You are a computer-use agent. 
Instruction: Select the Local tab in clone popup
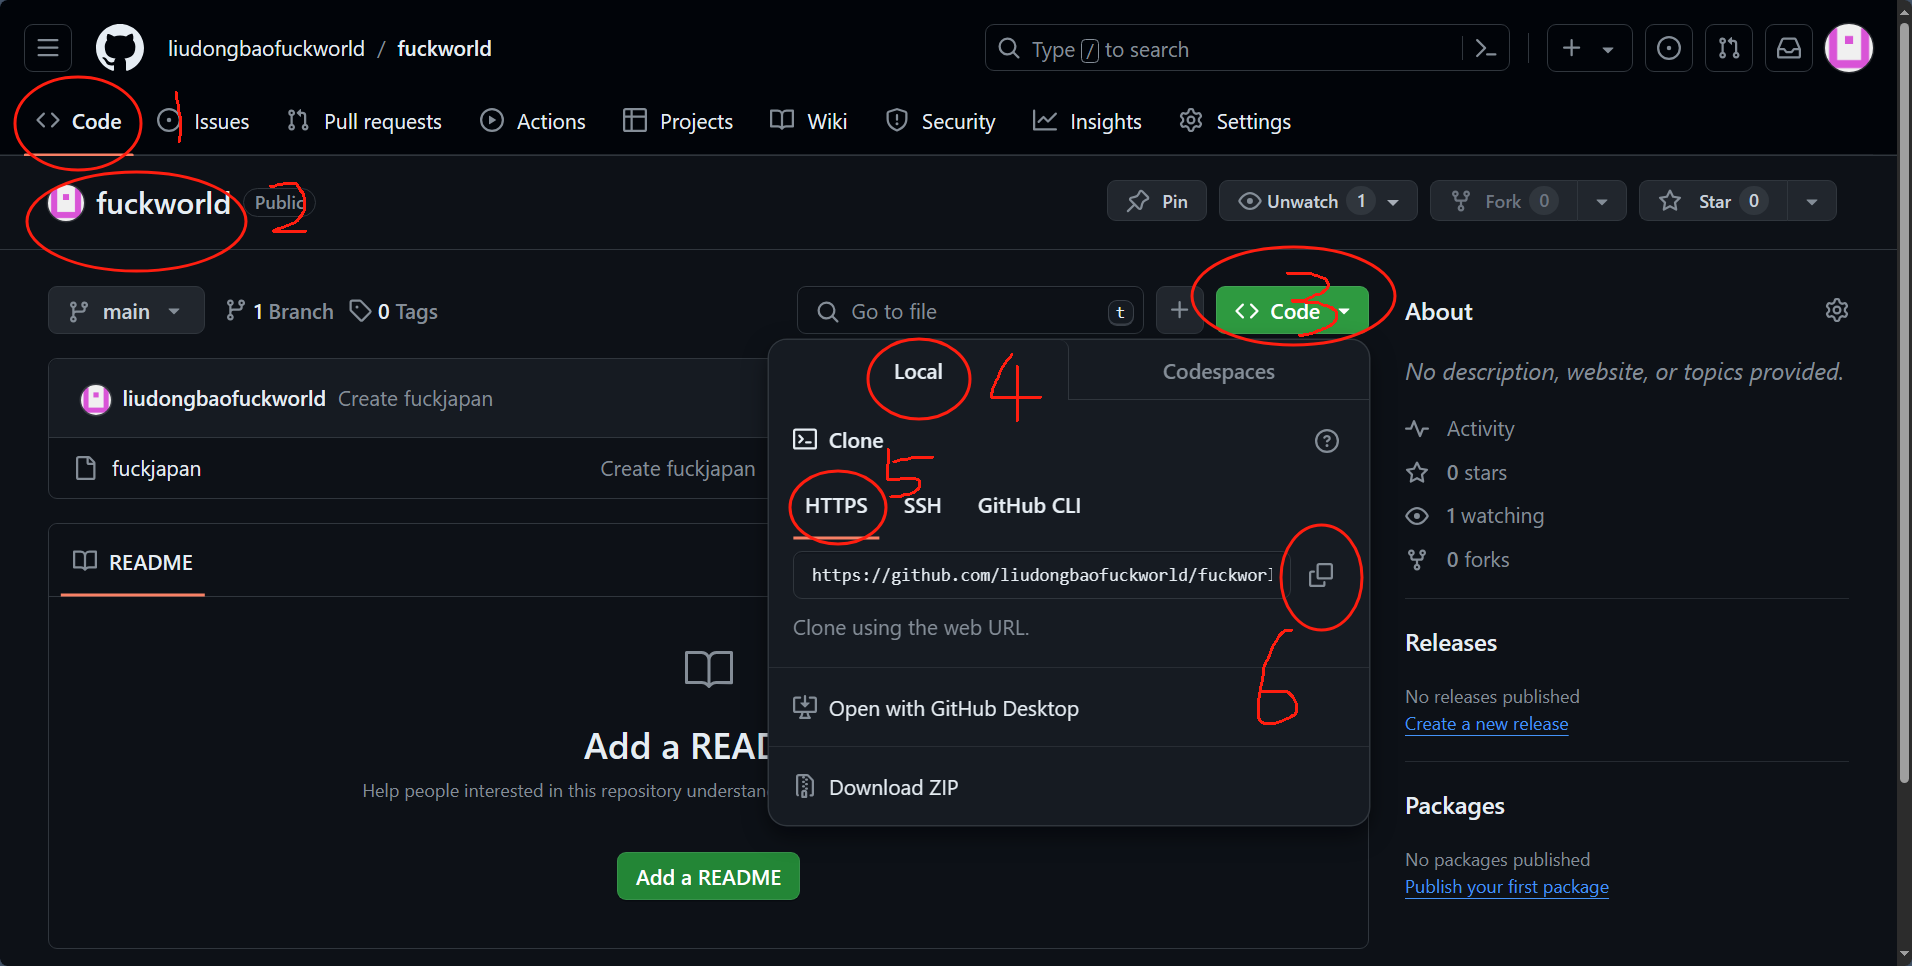[x=918, y=371]
